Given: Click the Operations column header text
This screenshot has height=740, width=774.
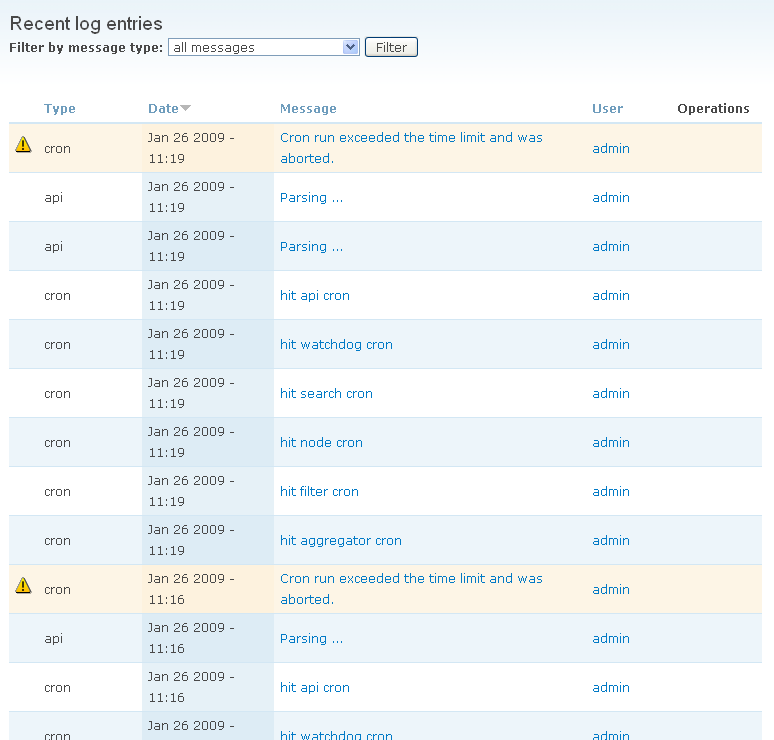Looking at the screenshot, I should pos(713,109).
